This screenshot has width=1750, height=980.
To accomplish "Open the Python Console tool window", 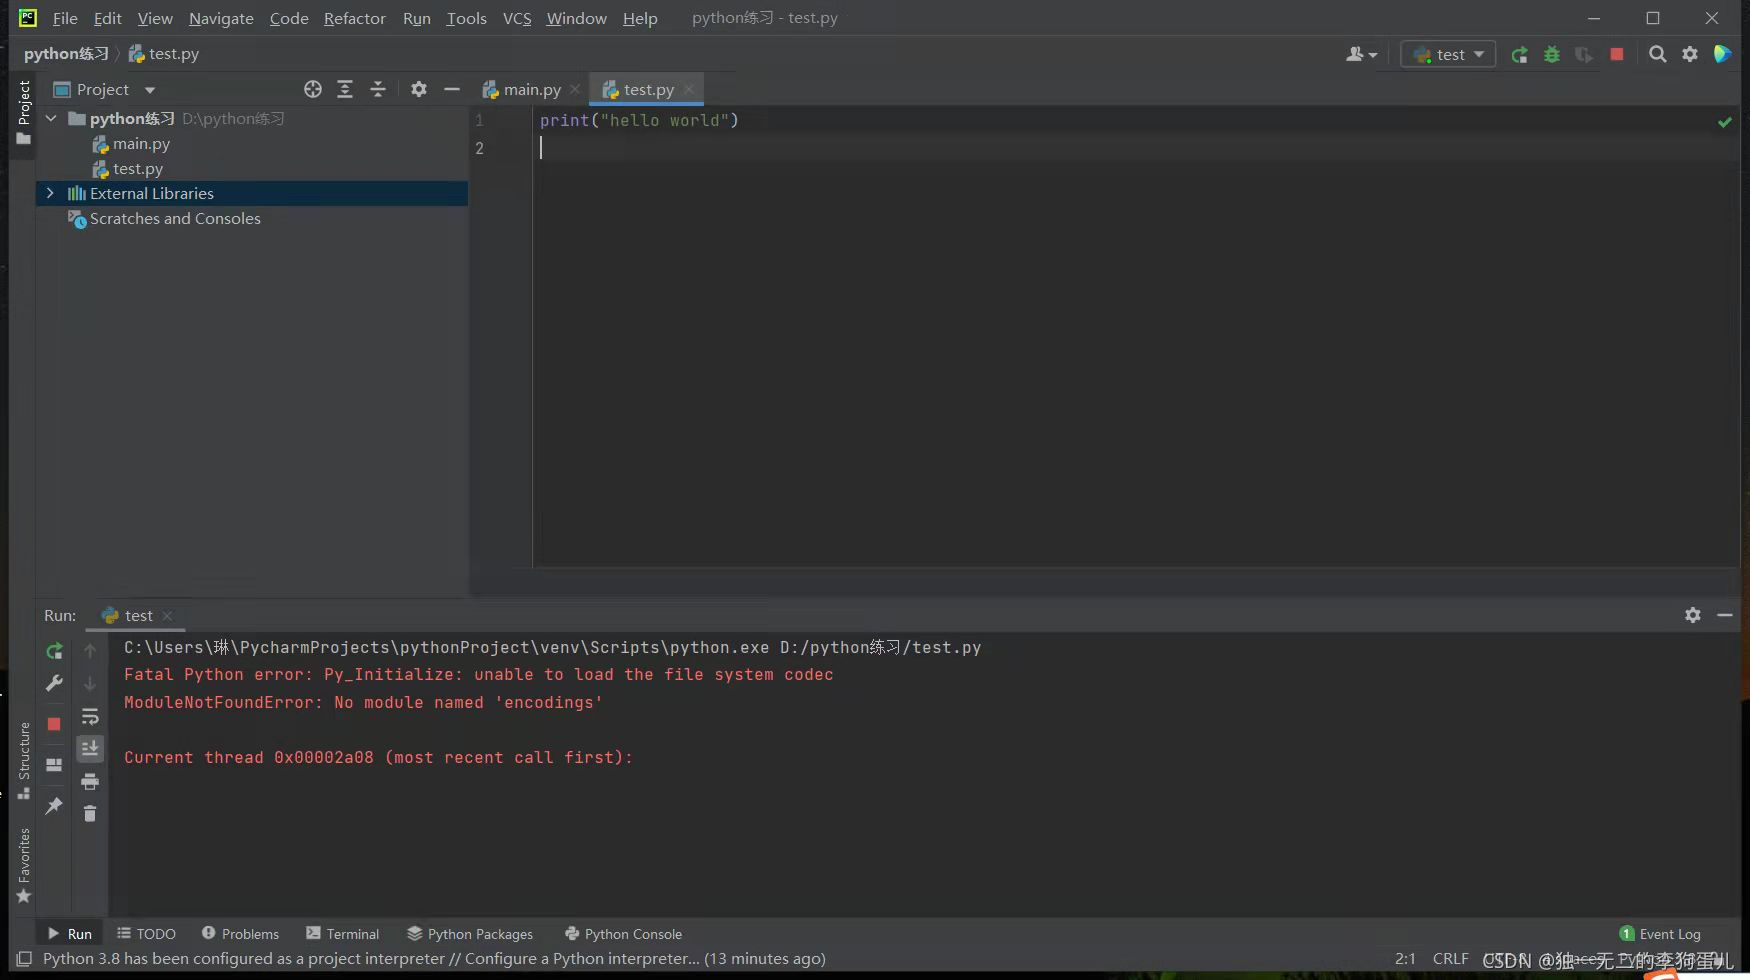I will tap(623, 933).
